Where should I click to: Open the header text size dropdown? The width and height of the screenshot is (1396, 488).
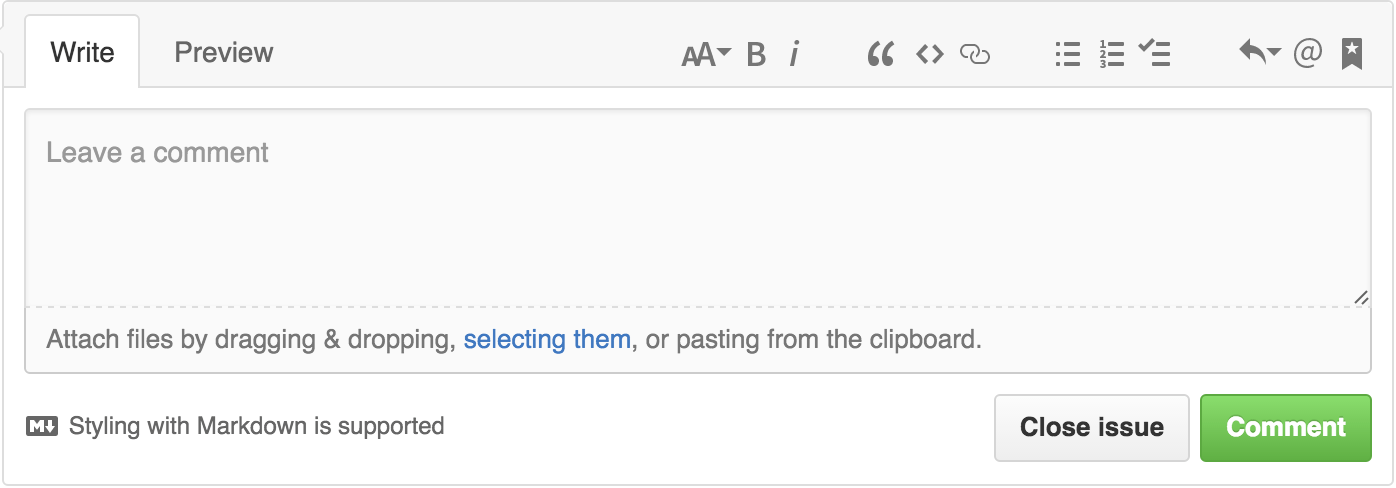(706, 54)
